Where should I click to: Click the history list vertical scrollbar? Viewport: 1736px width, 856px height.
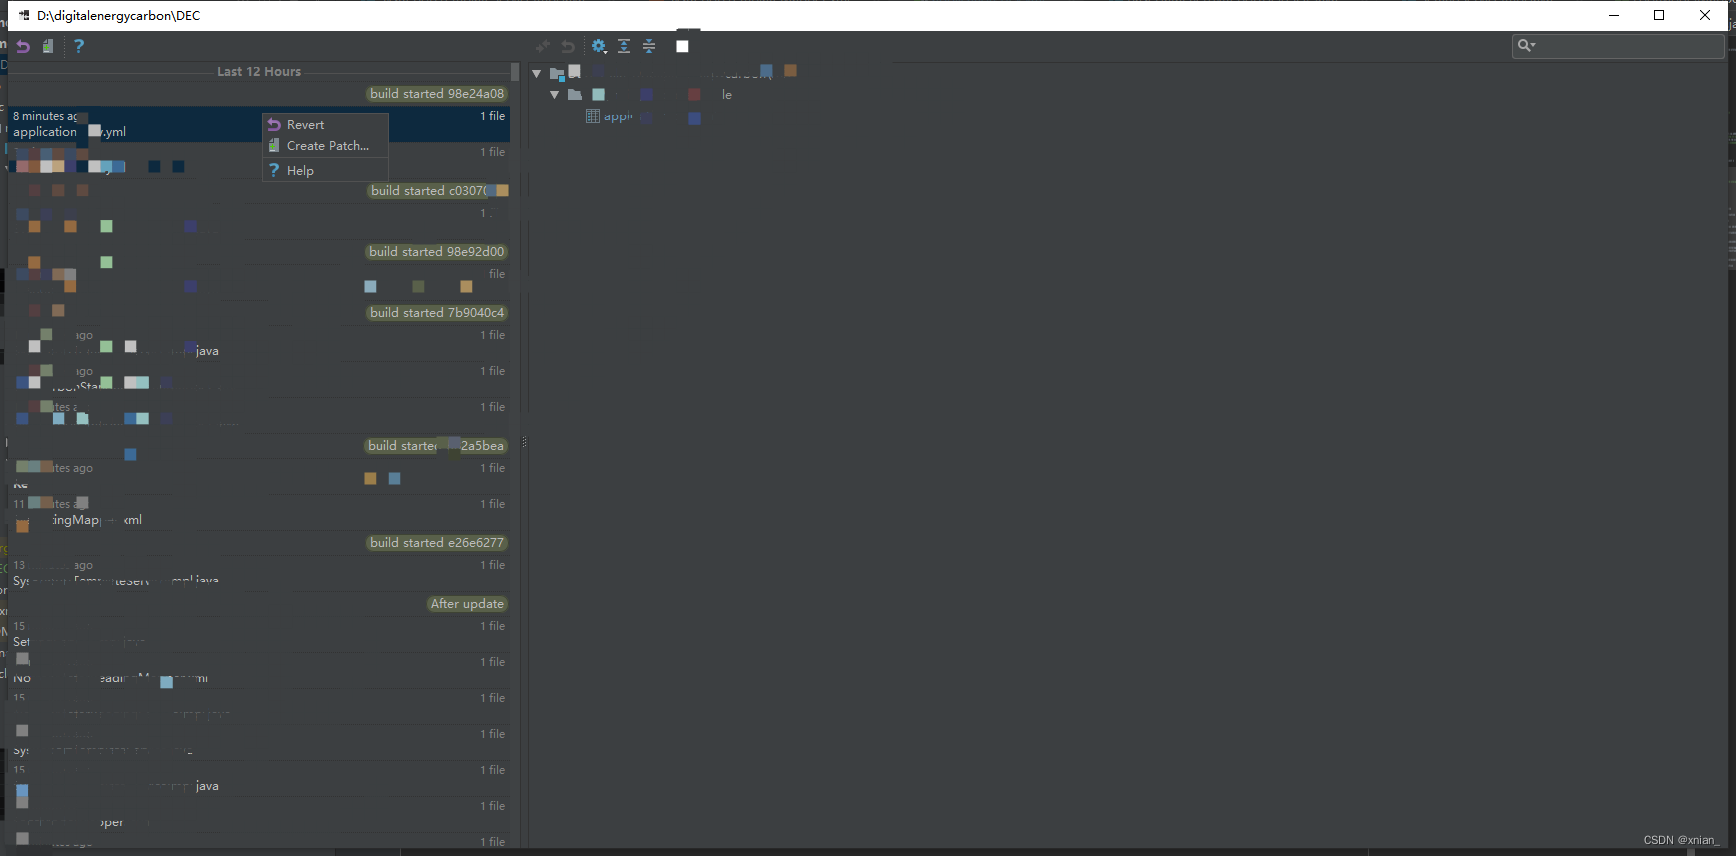point(515,72)
